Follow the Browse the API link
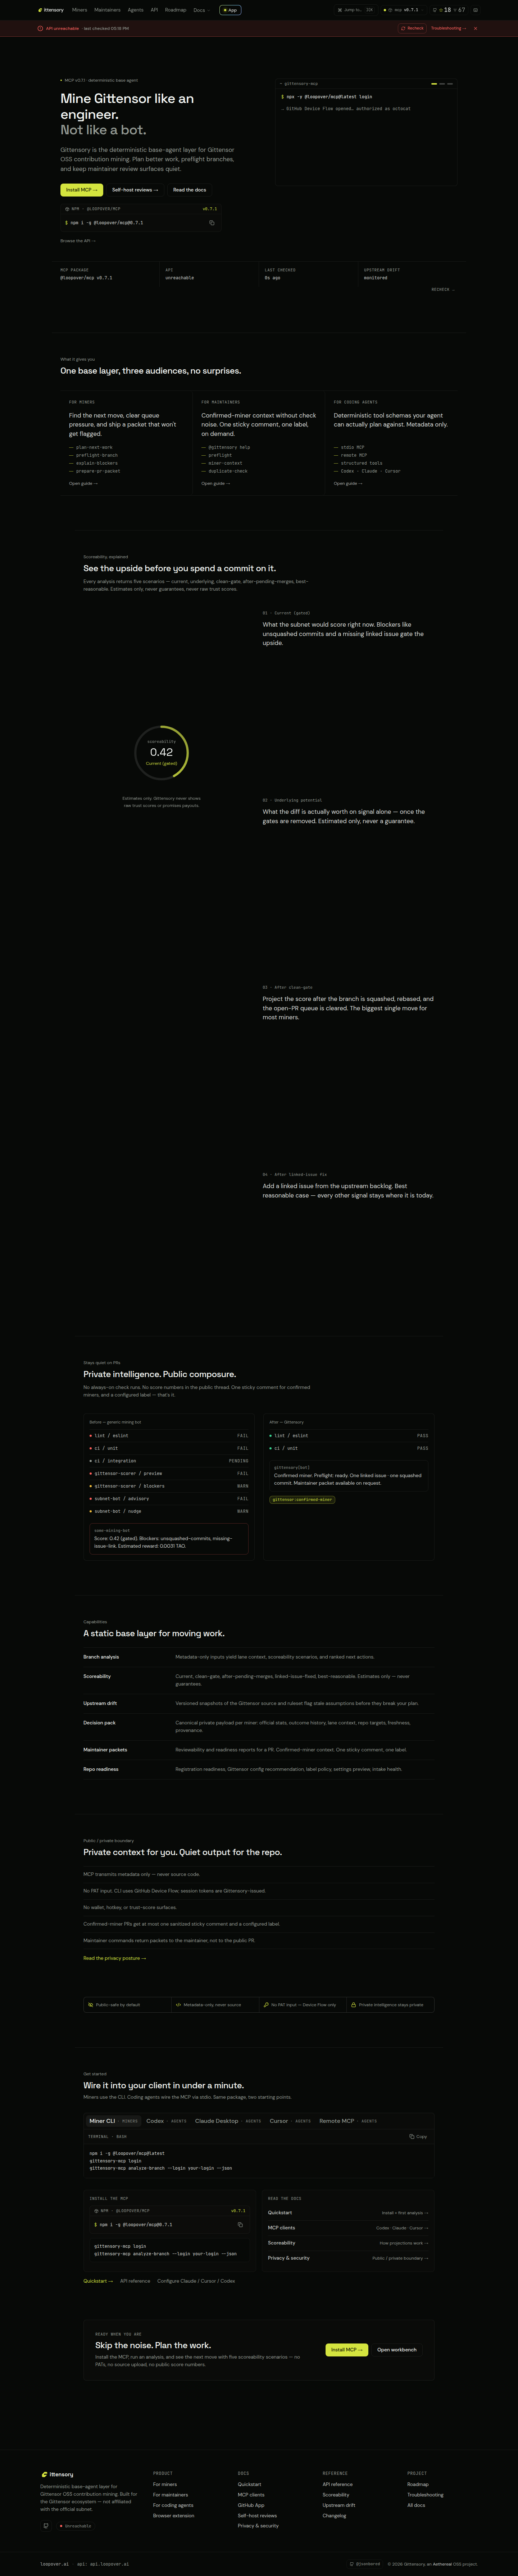518x2576 pixels. point(78,241)
